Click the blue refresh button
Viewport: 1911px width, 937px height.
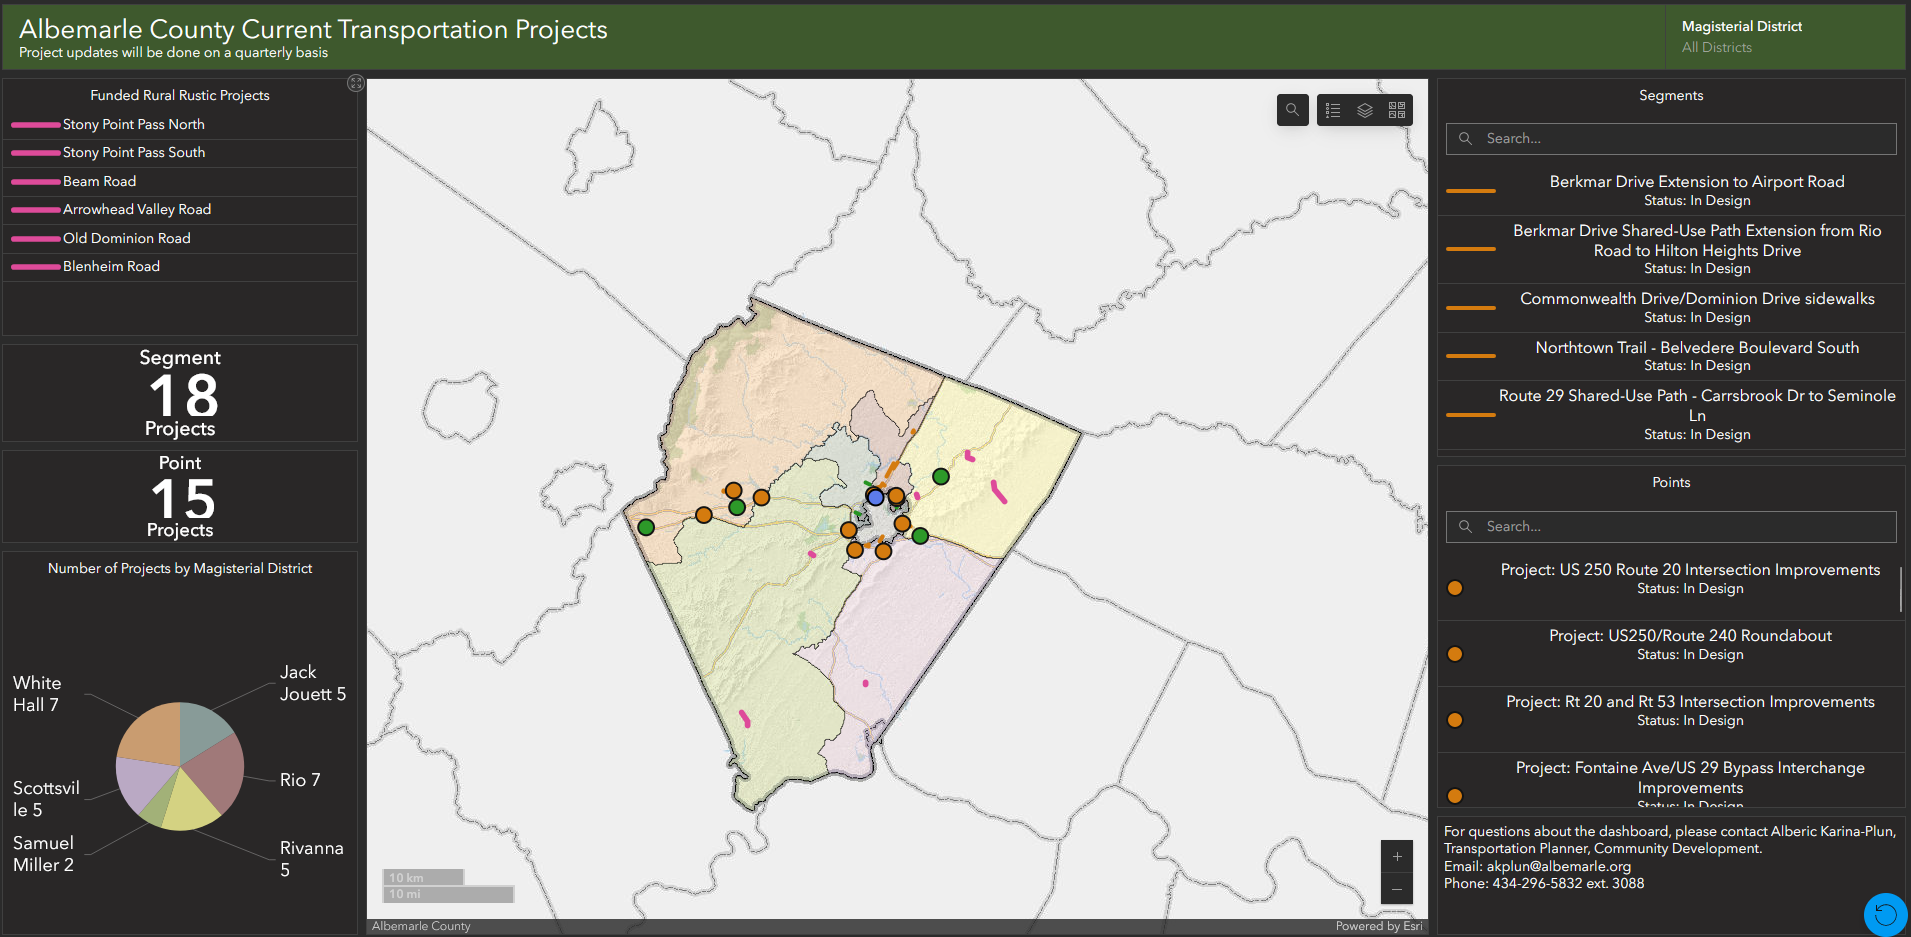click(1885, 914)
